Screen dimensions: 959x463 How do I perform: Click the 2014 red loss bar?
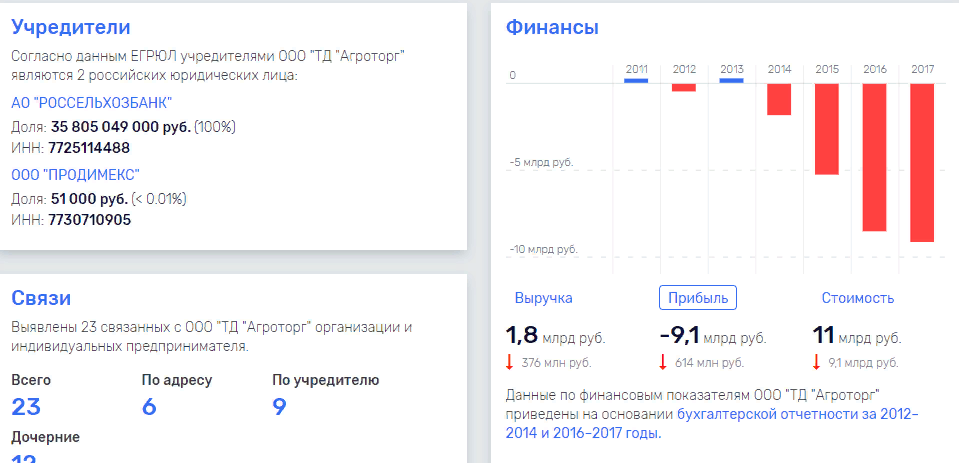(779, 99)
